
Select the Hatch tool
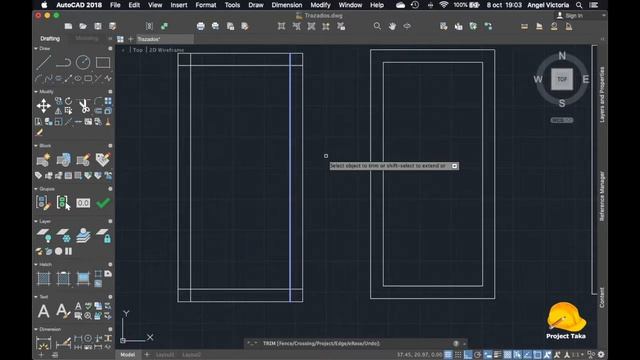coord(44,278)
